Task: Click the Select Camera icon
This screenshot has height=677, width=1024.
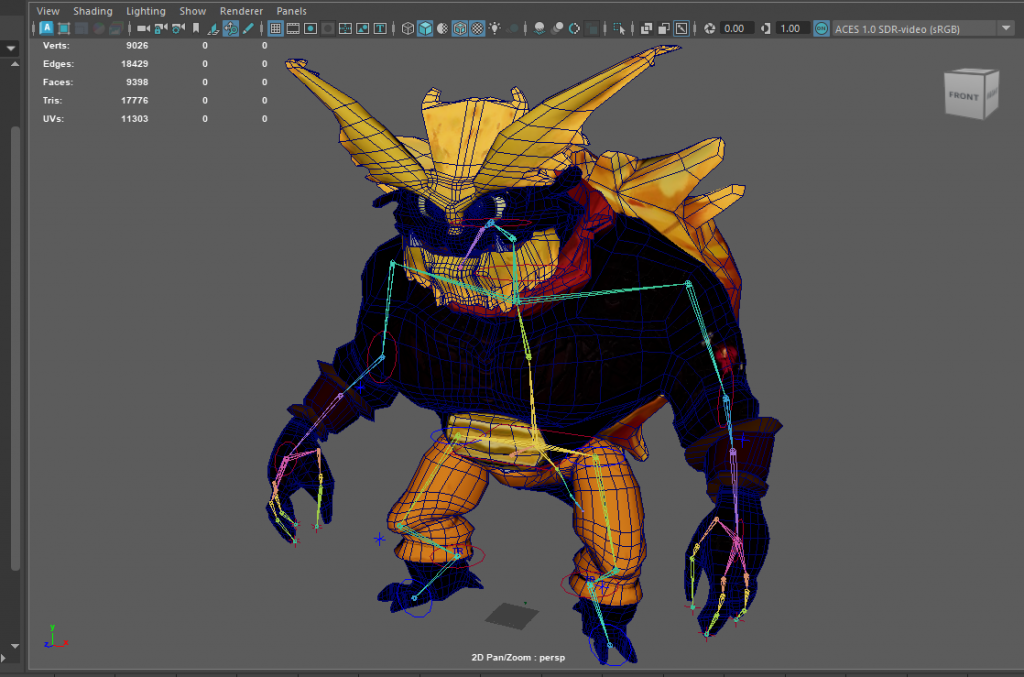Action: click(x=143, y=28)
